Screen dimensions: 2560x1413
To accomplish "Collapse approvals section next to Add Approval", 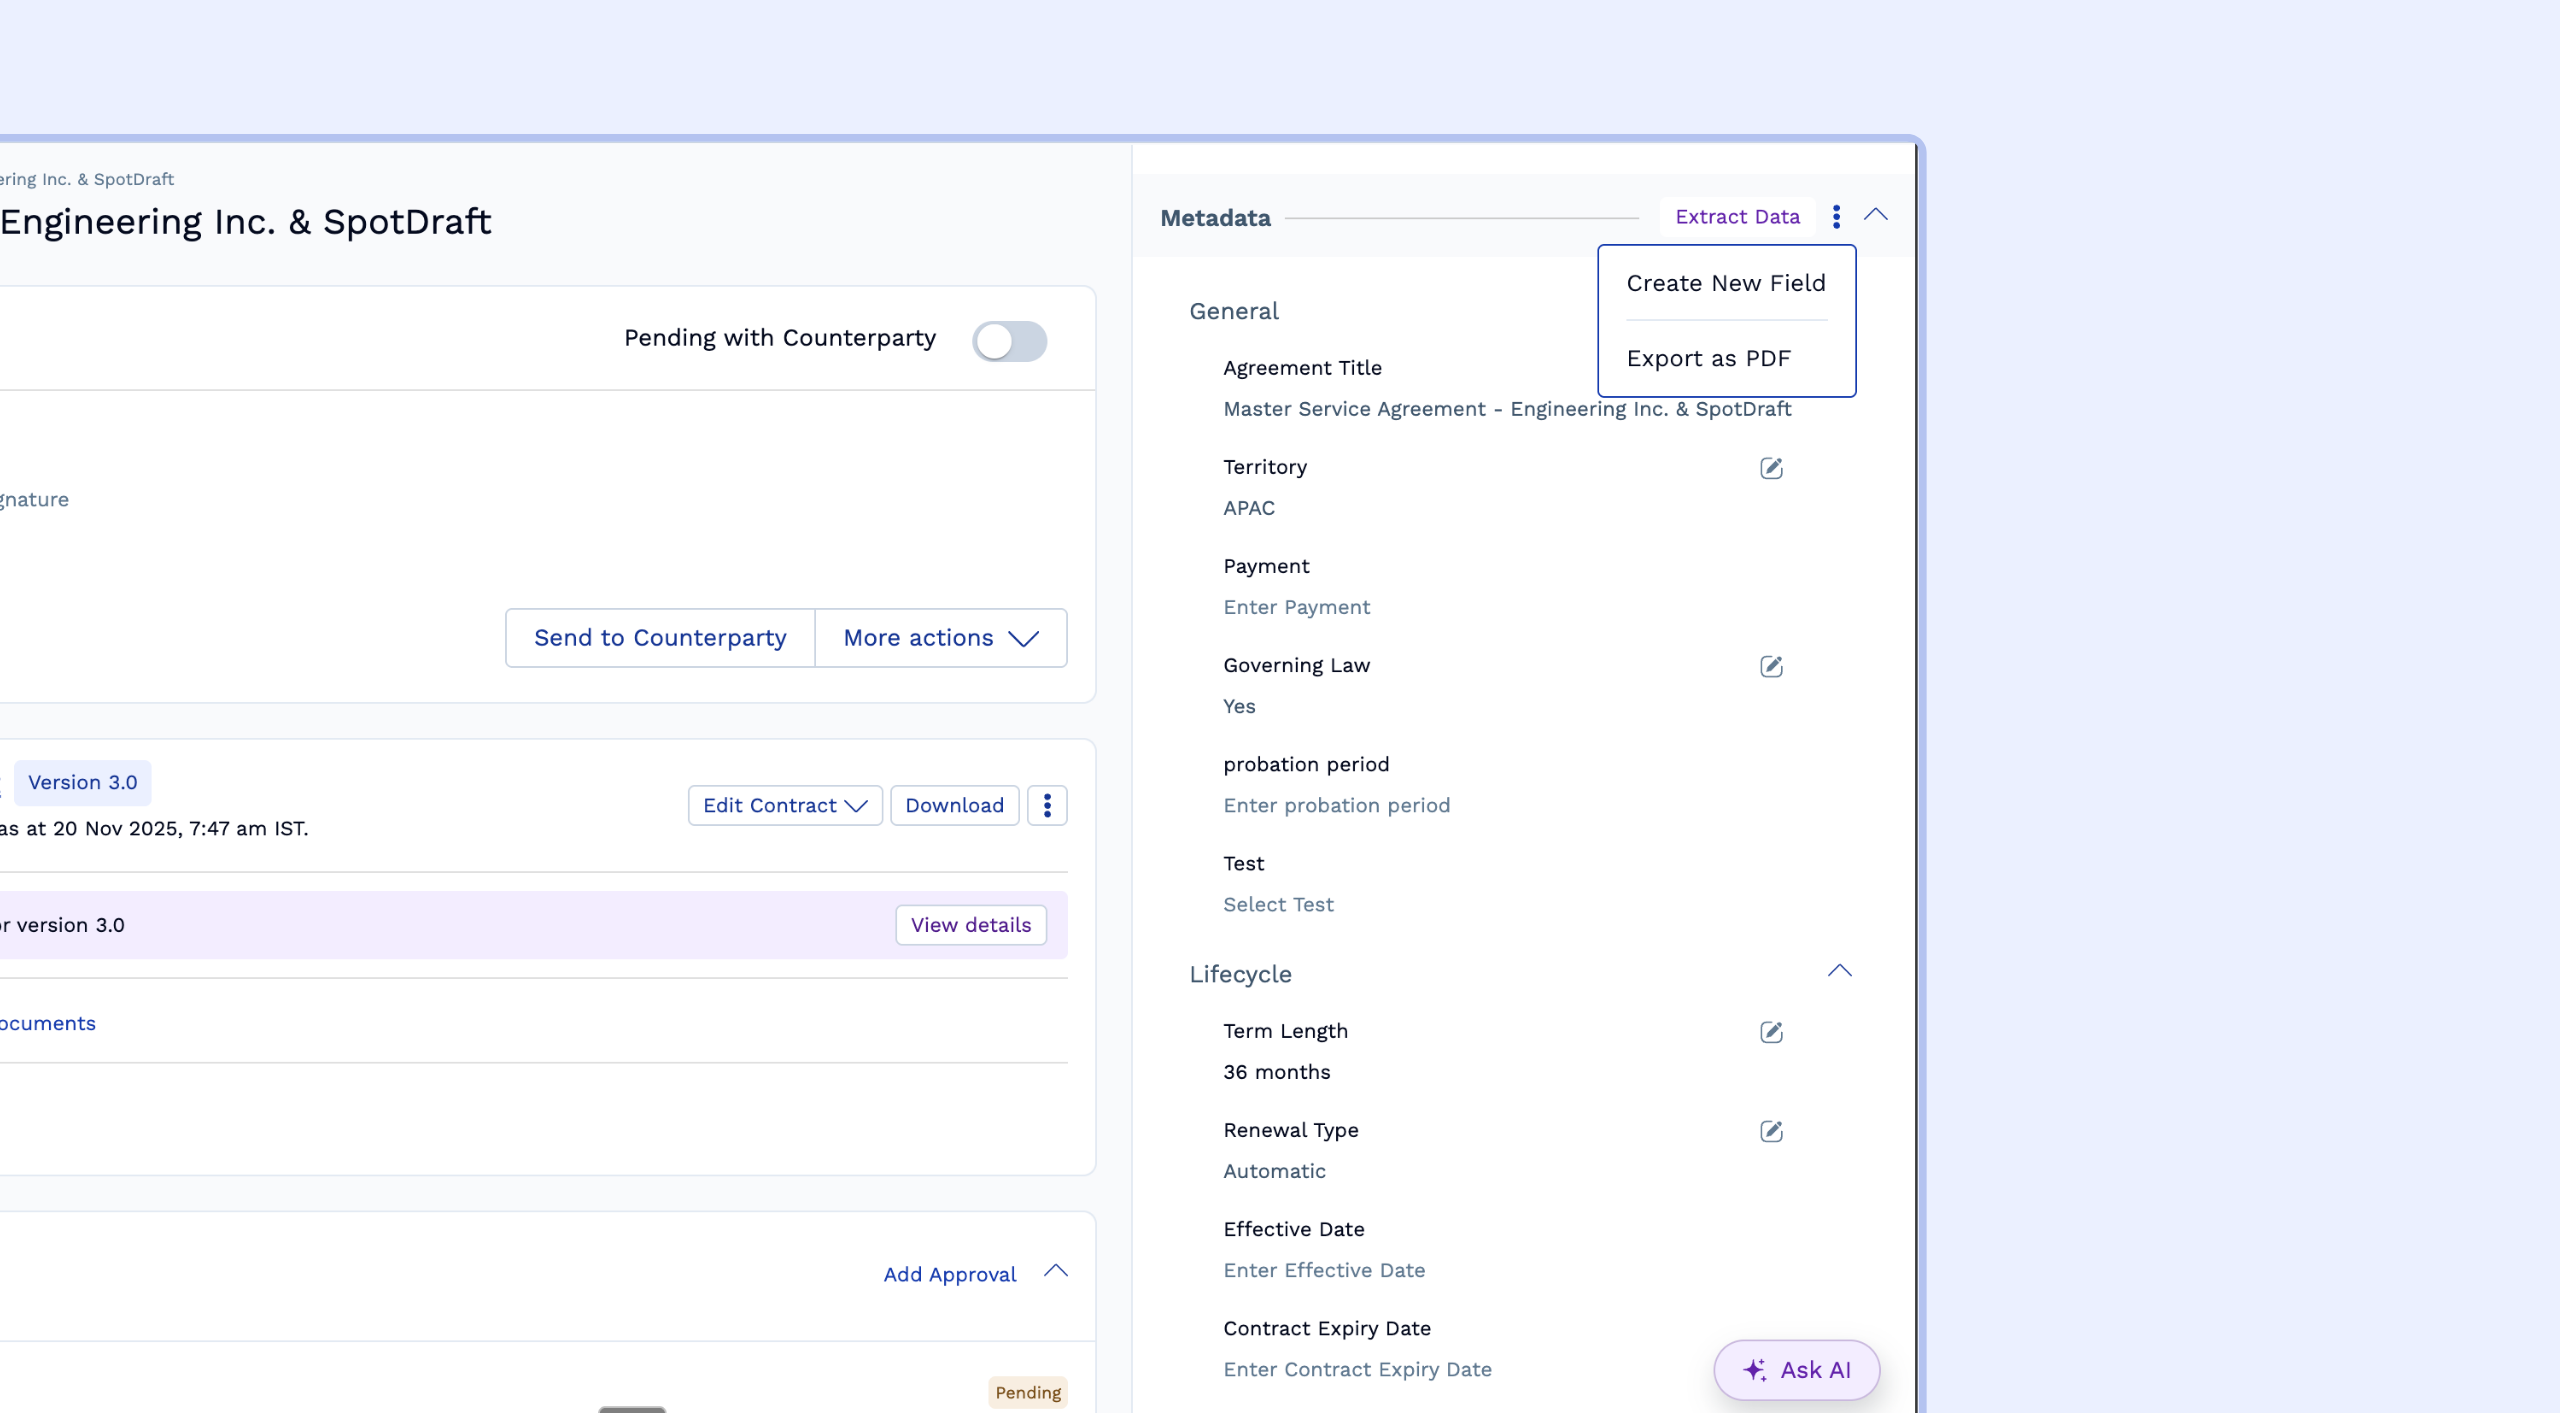I will 1056,1271.
